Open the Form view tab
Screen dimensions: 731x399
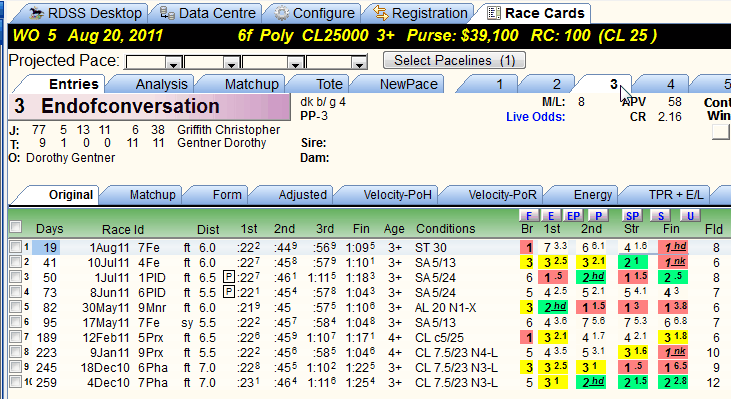[216, 195]
